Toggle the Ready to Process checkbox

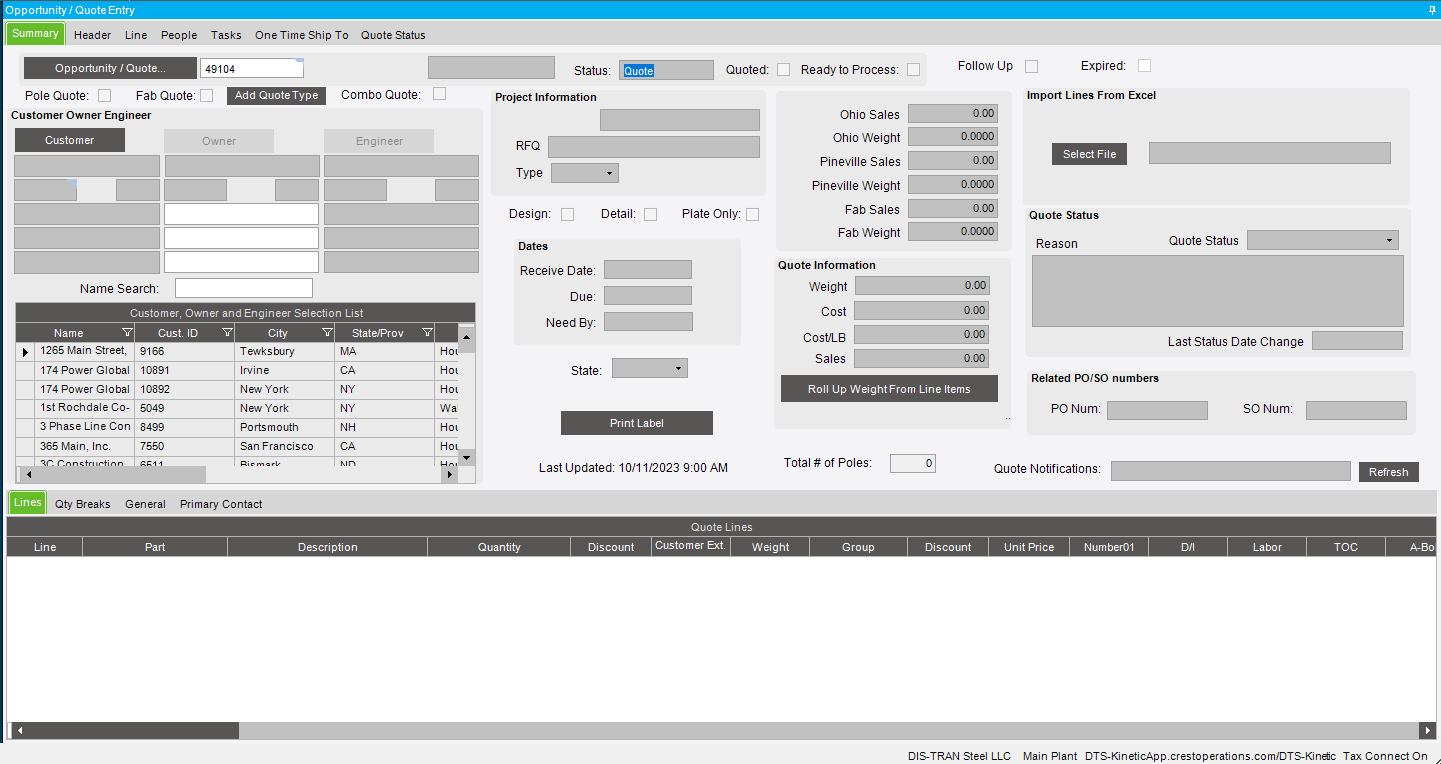(913, 70)
